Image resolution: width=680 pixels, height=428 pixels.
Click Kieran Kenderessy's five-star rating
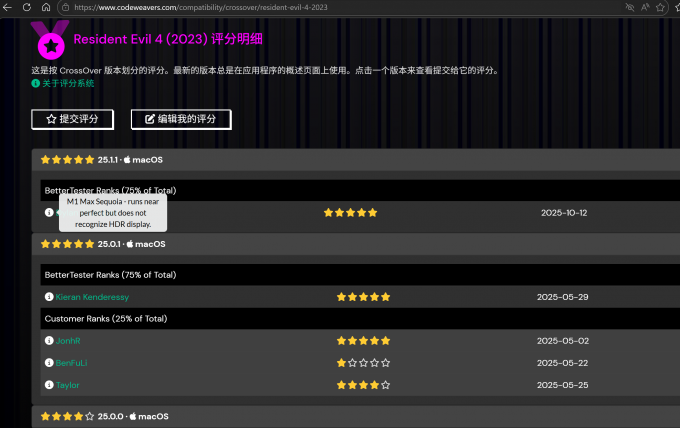pos(363,297)
